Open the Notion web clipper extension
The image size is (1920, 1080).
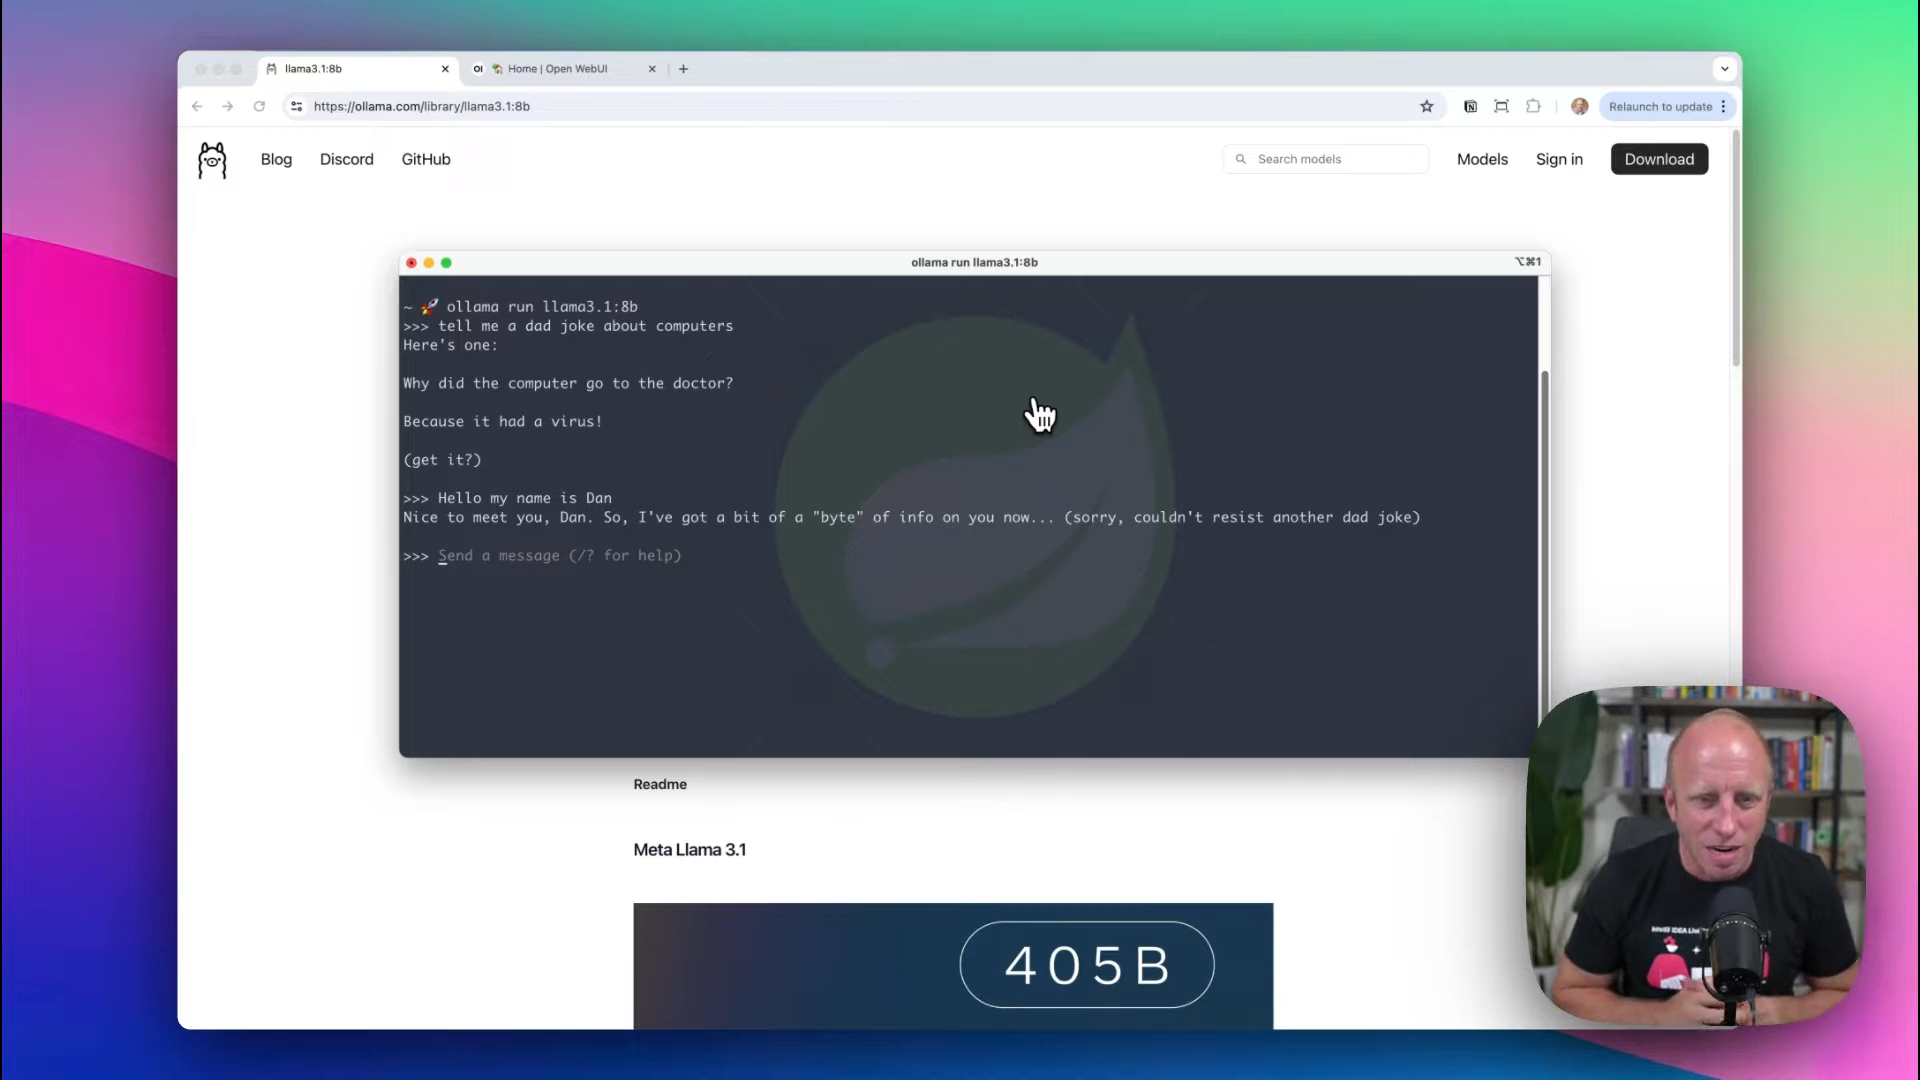1470,107
